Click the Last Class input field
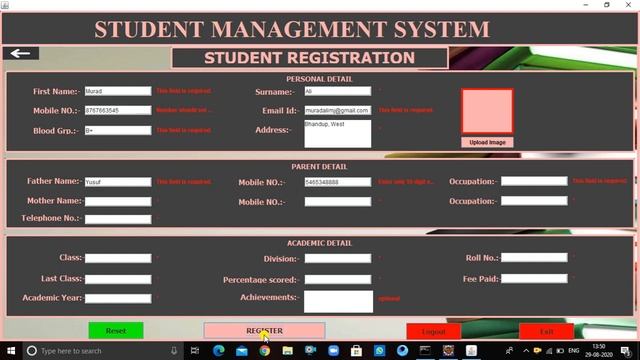The image size is (640, 360). 118,279
